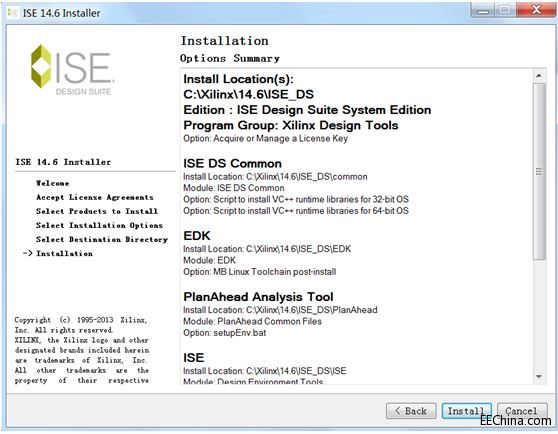Click the Install button
This screenshot has height=434, width=558.
tap(467, 411)
